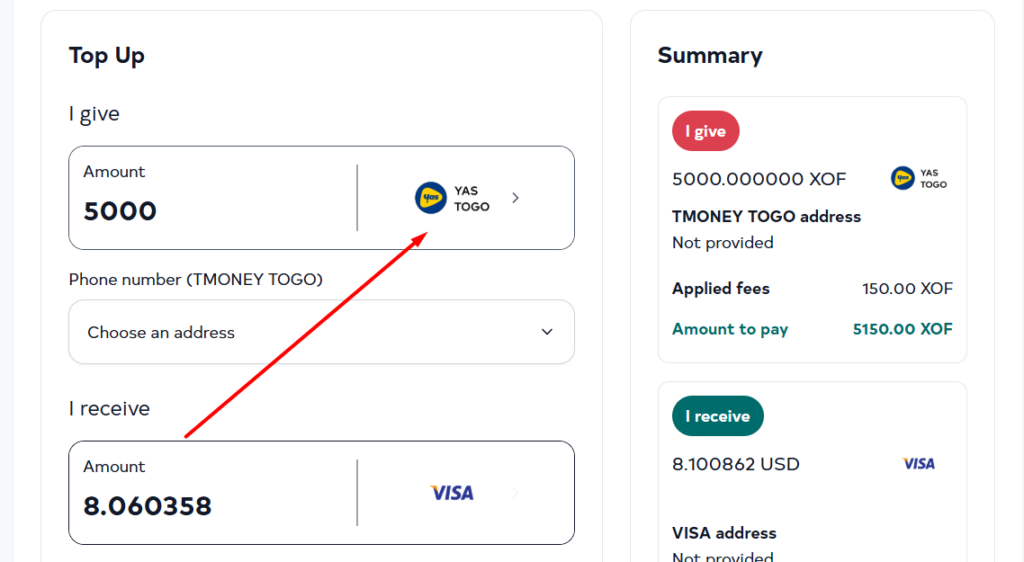Click the green I receive badge in Summary
This screenshot has width=1024, height=562.
tap(717, 416)
